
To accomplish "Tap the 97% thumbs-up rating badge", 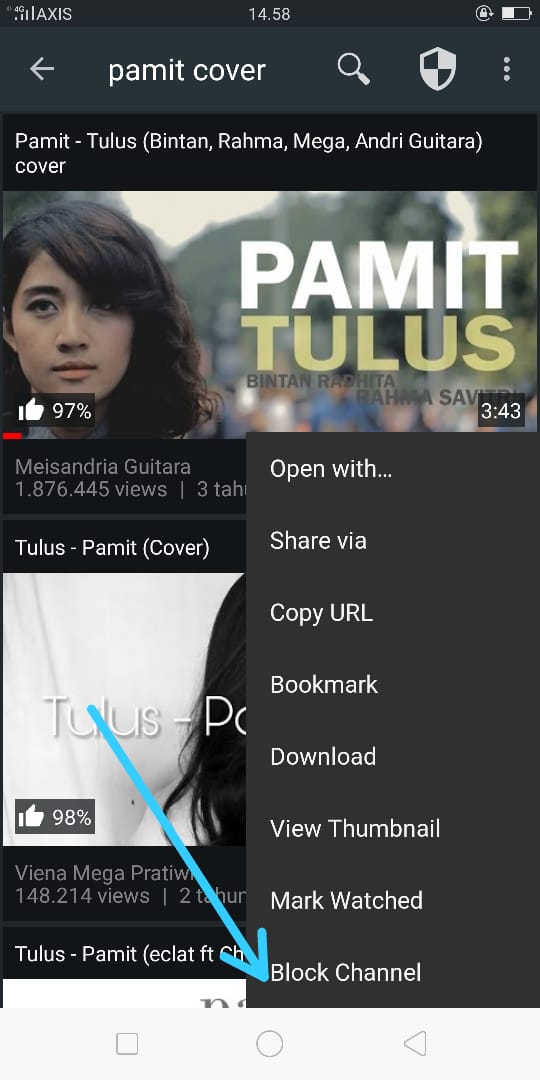I will click(54, 411).
